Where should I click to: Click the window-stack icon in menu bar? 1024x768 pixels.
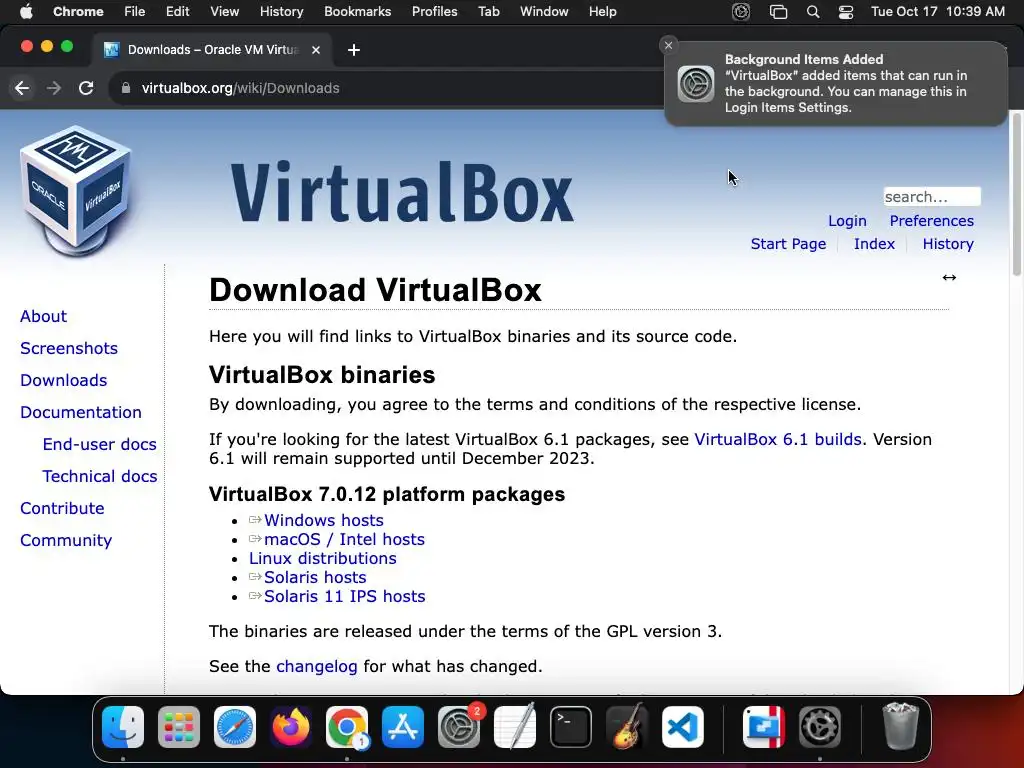coord(778,12)
